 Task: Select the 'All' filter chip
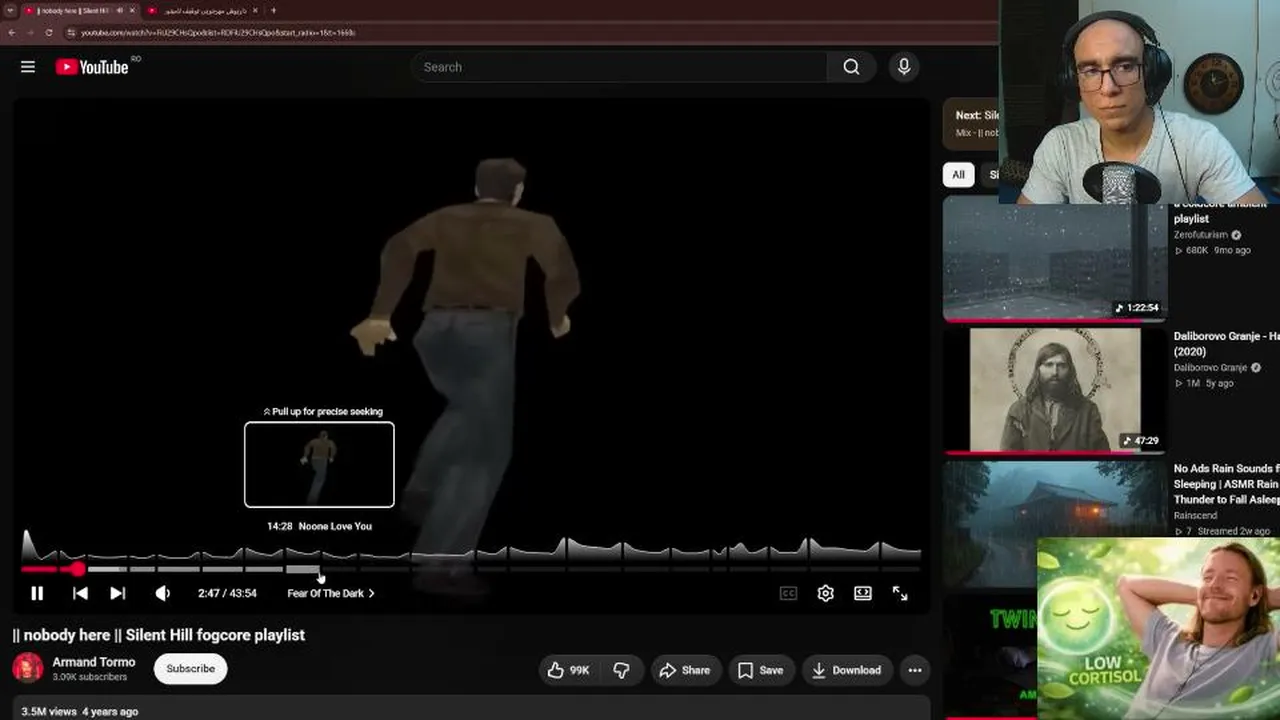tap(958, 175)
